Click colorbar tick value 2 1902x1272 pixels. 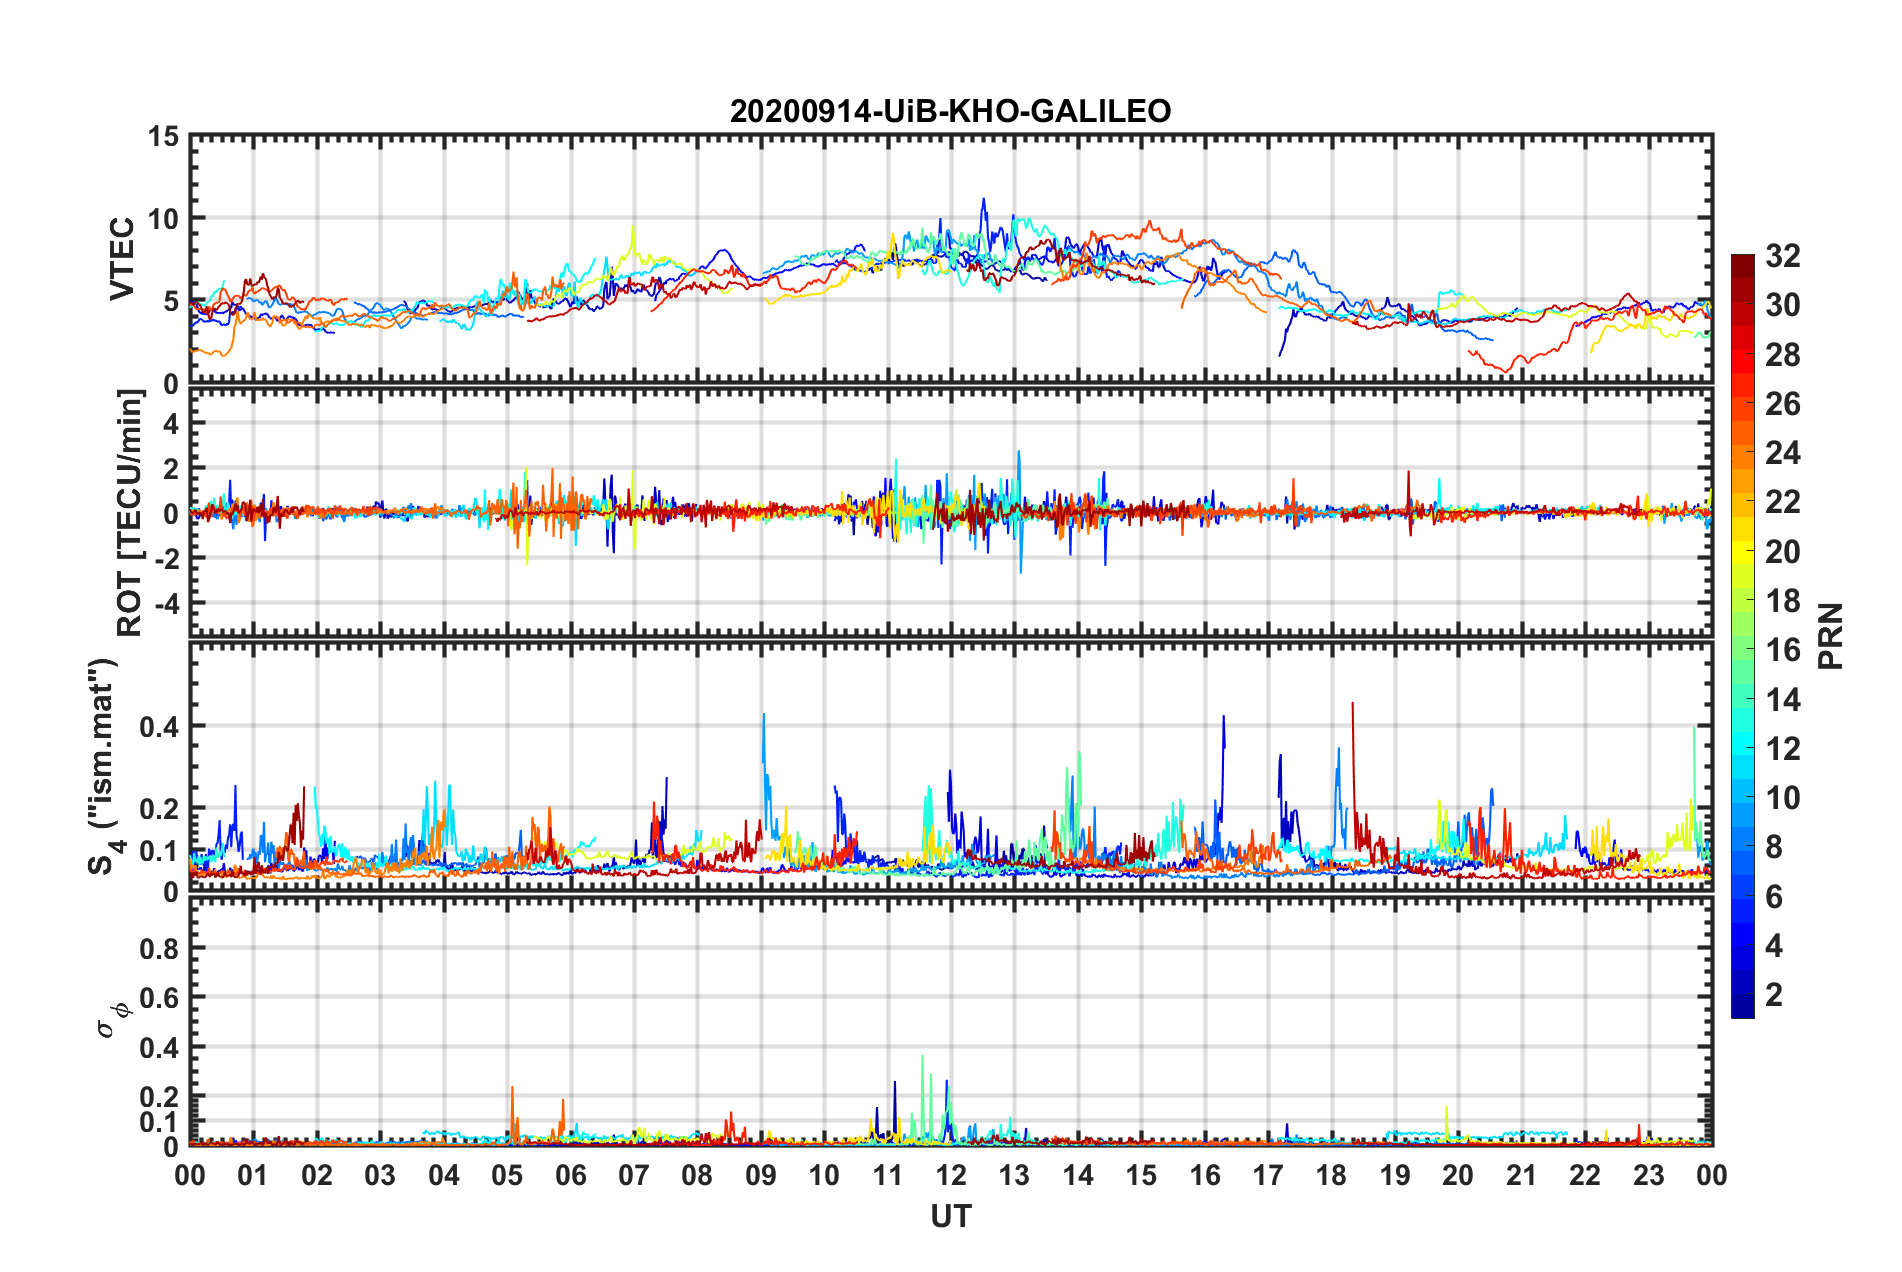1774,995
